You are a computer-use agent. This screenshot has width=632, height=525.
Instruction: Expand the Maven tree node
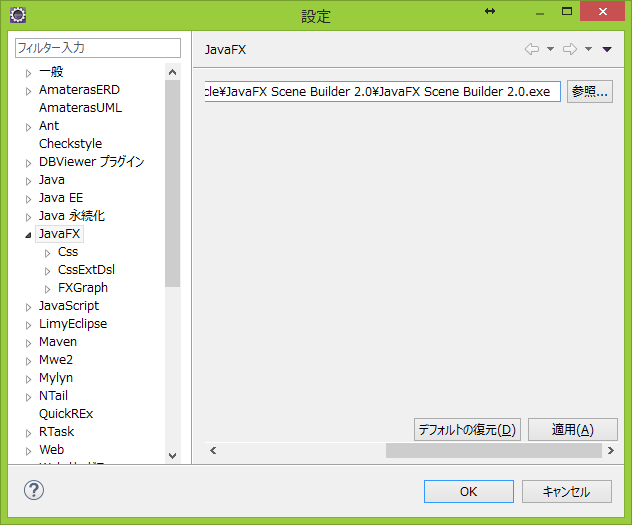point(28,343)
